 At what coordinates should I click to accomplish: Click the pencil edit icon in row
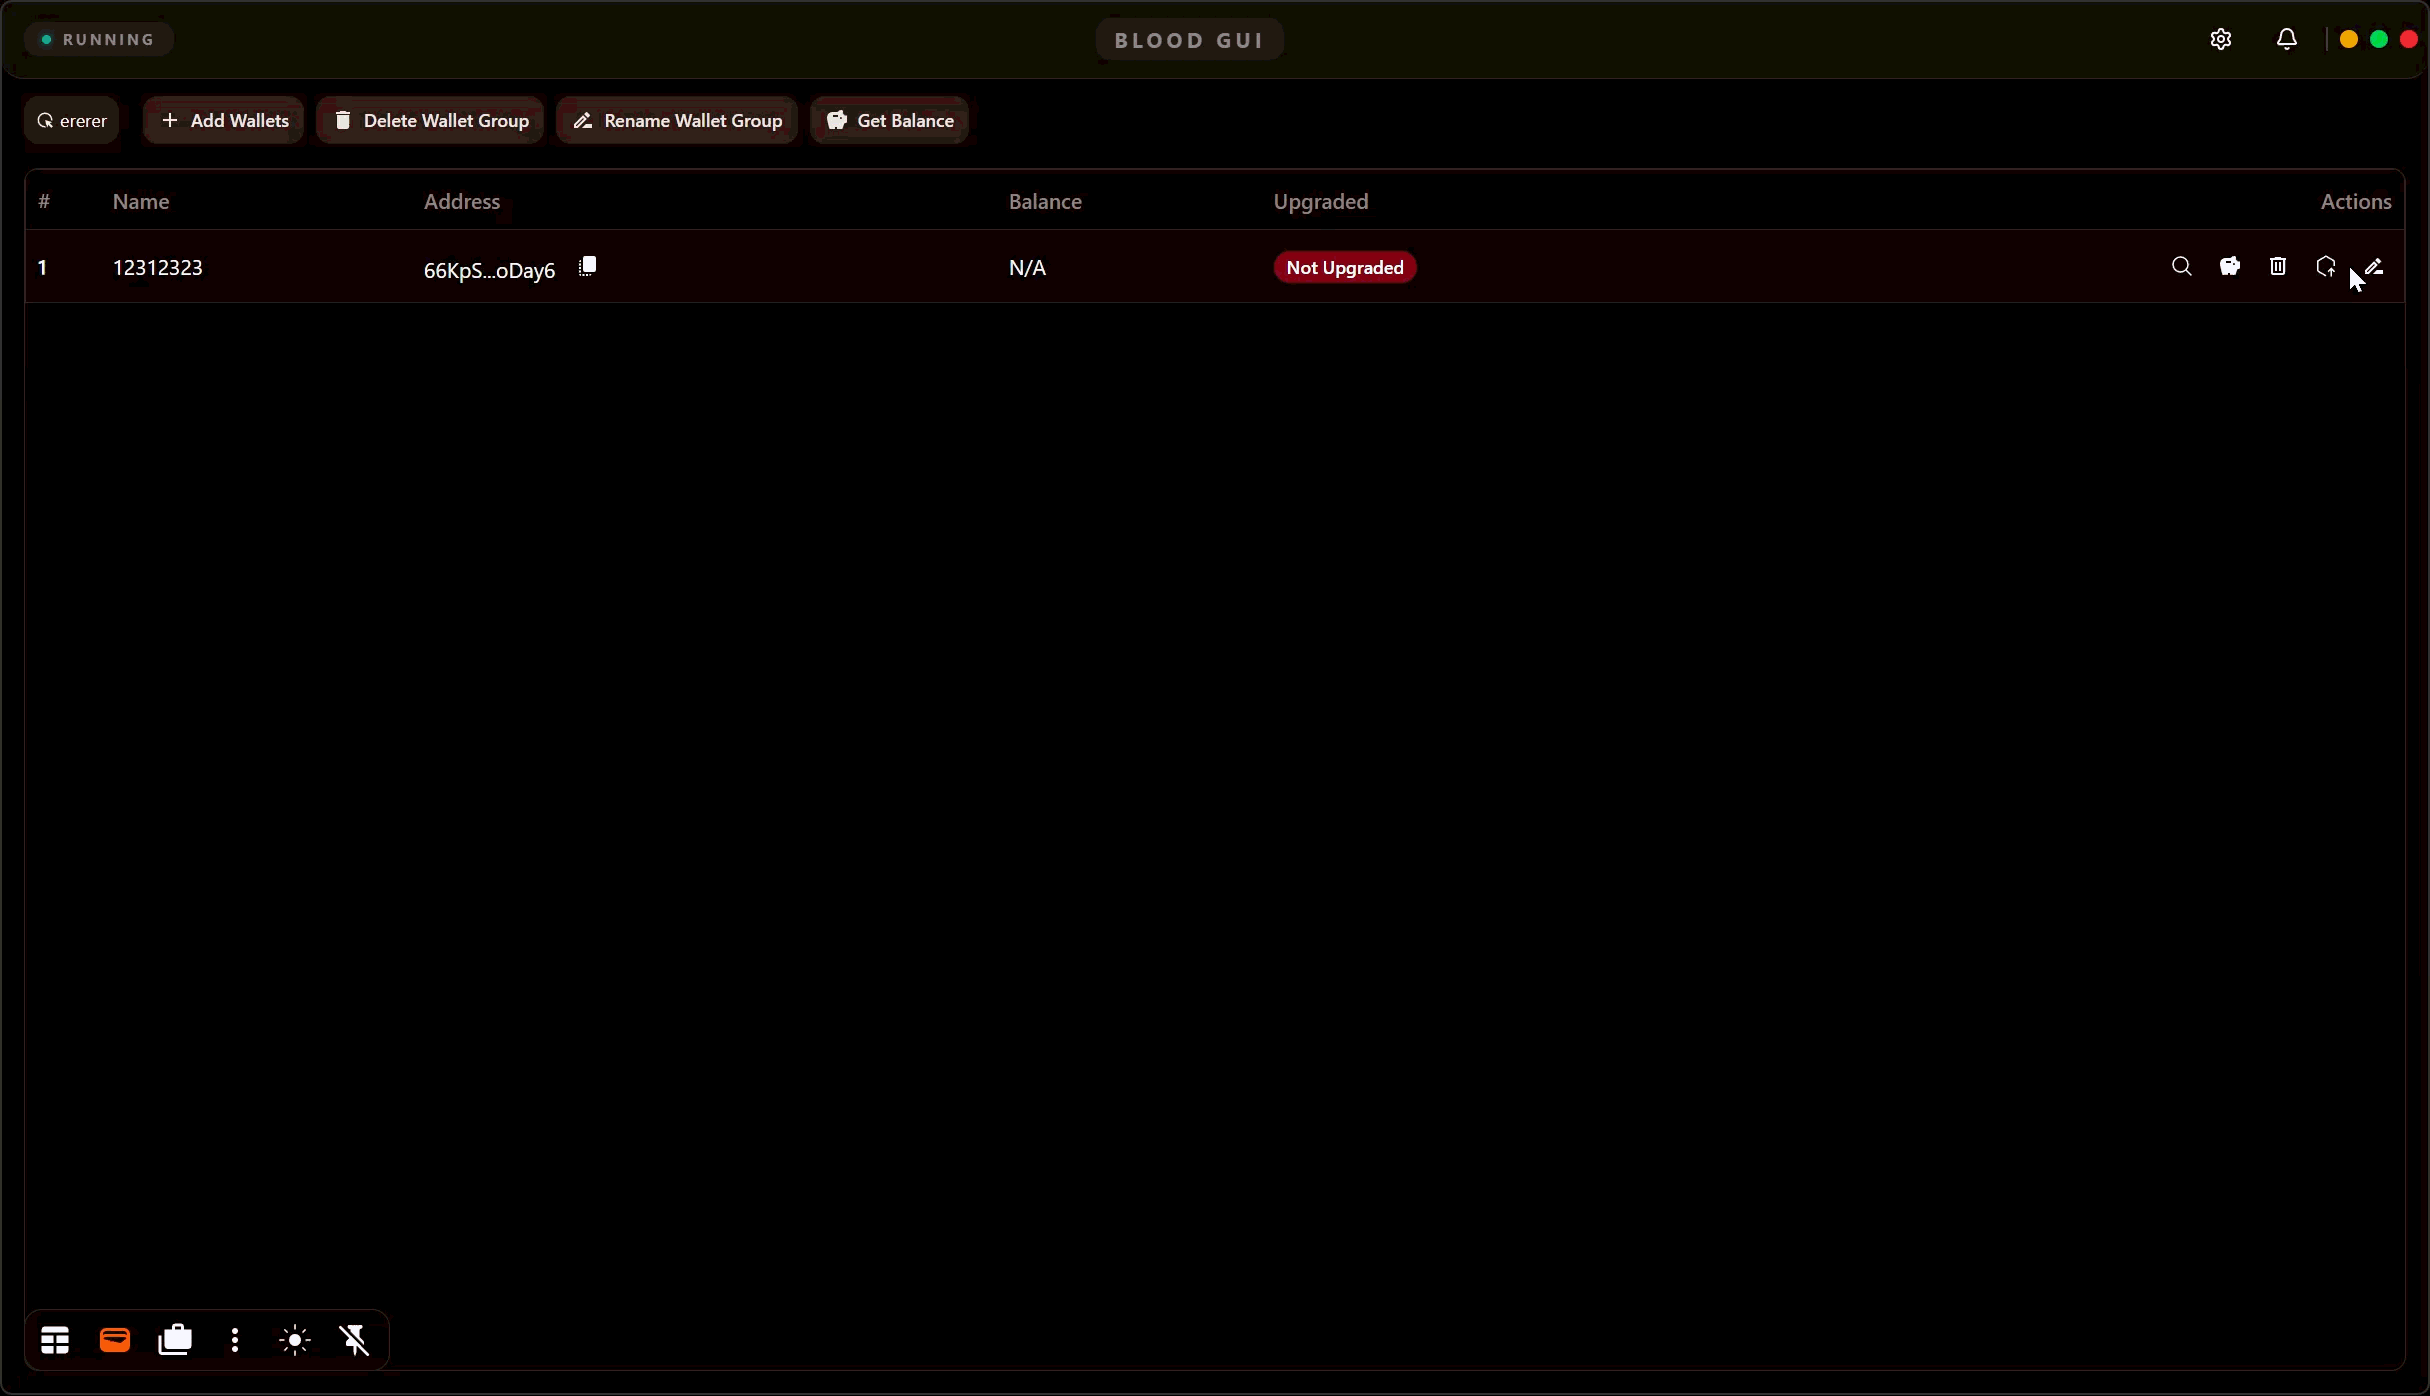(x=2375, y=267)
